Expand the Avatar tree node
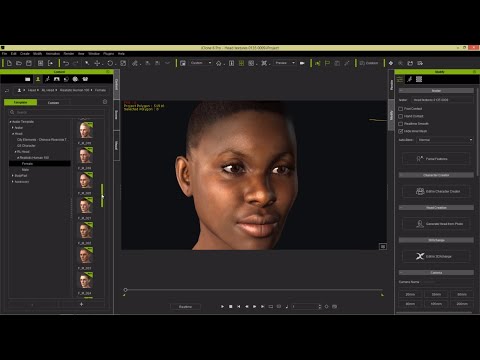 13,128
